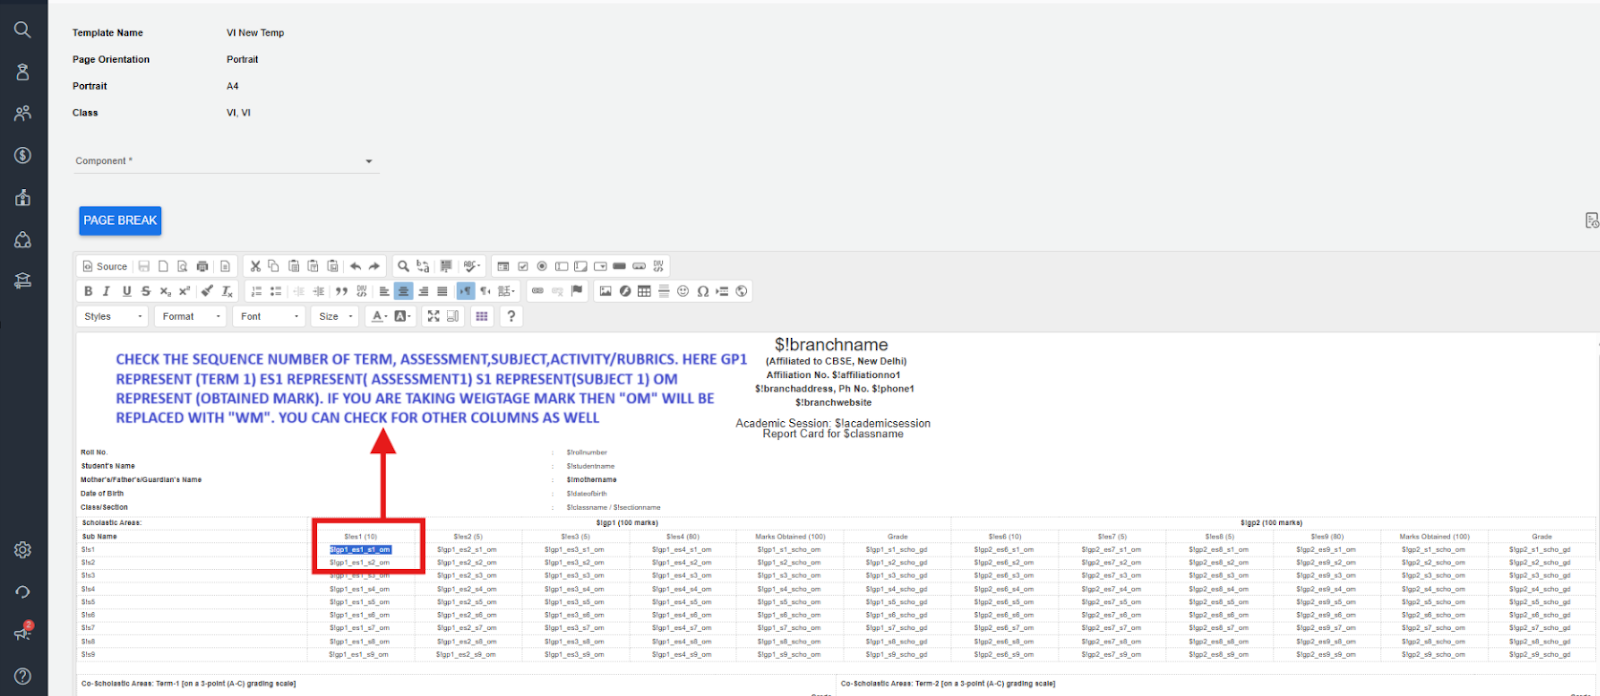Viewport: 1600px width, 696px height.
Task: Click the Undo arrow icon
Action: tap(355, 266)
